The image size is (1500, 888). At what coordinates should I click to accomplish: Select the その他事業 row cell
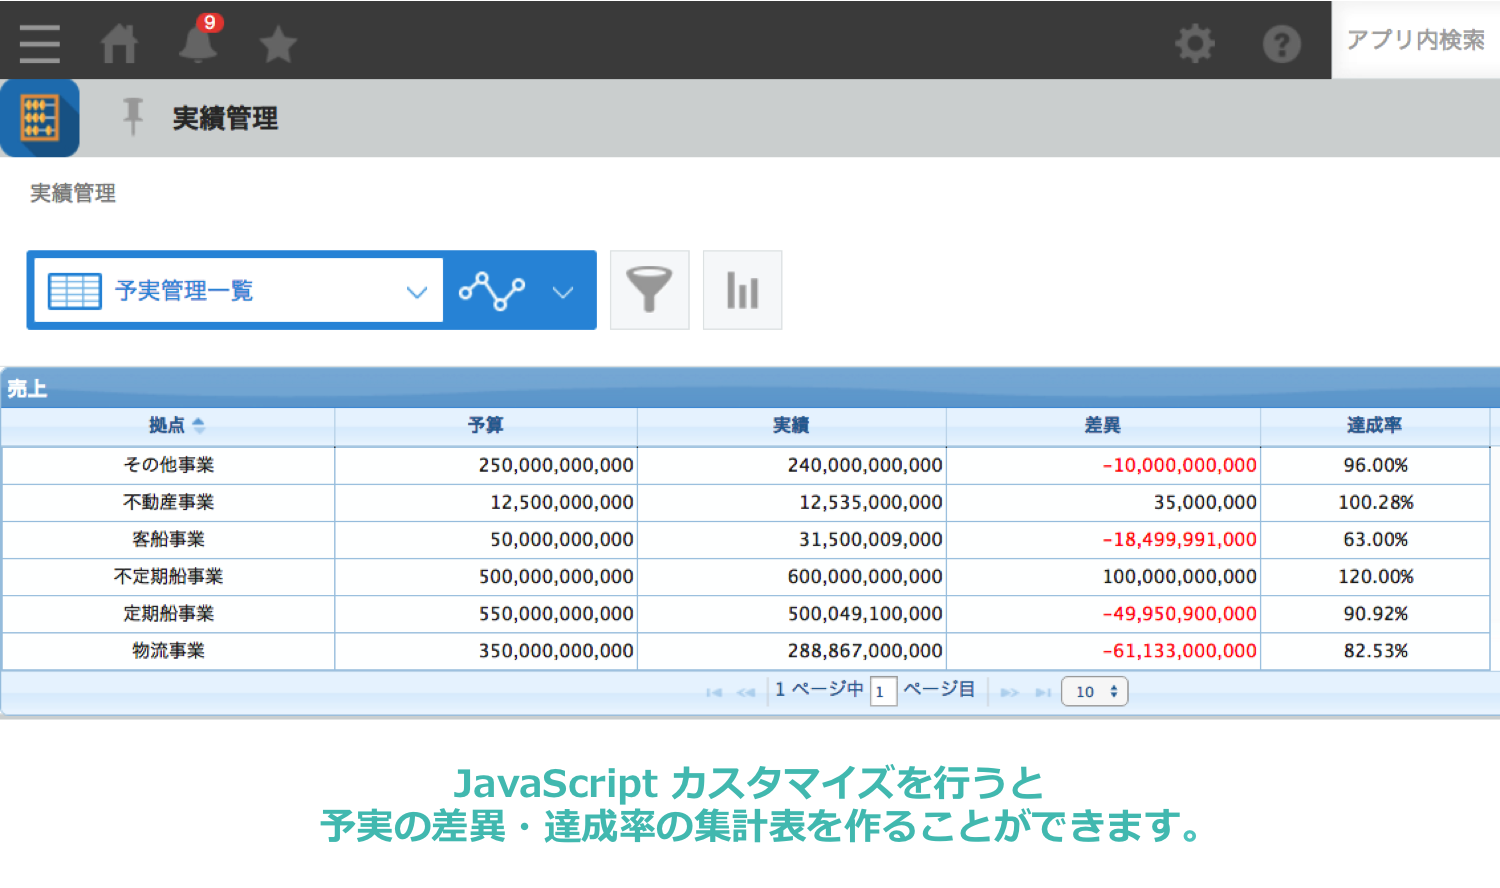[x=168, y=465]
